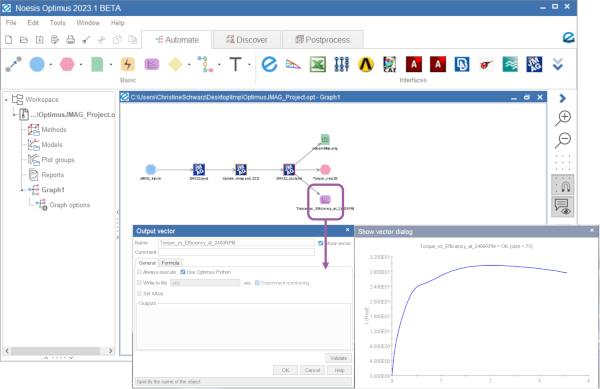
Task: Toggle the comment visibility eye icon
Action: (562, 207)
